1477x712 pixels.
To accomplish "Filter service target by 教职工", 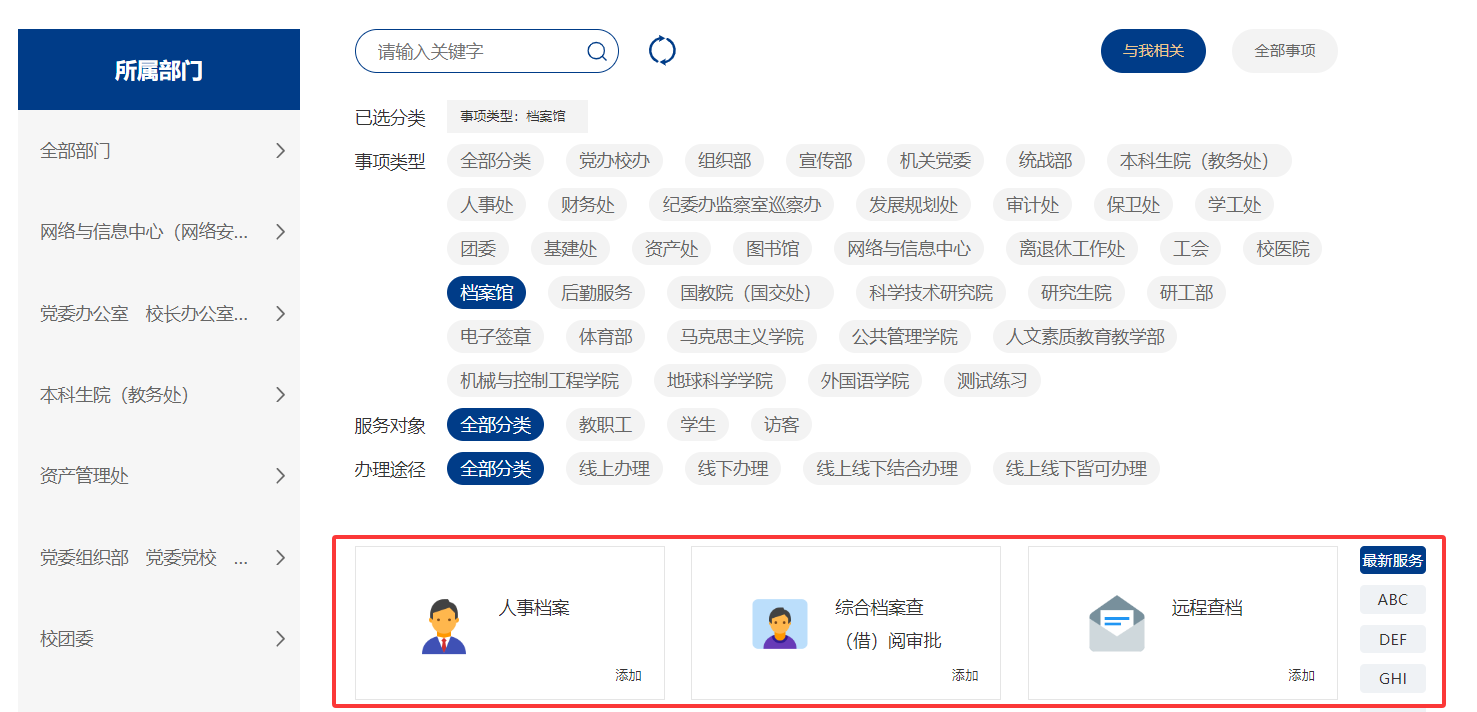I will (x=605, y=425).
